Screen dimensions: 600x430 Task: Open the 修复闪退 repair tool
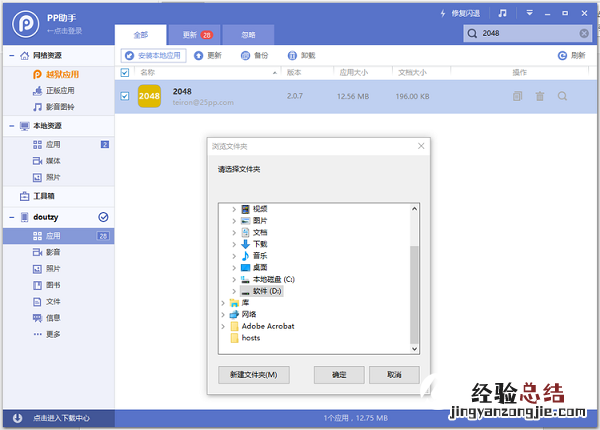[460, 13]
